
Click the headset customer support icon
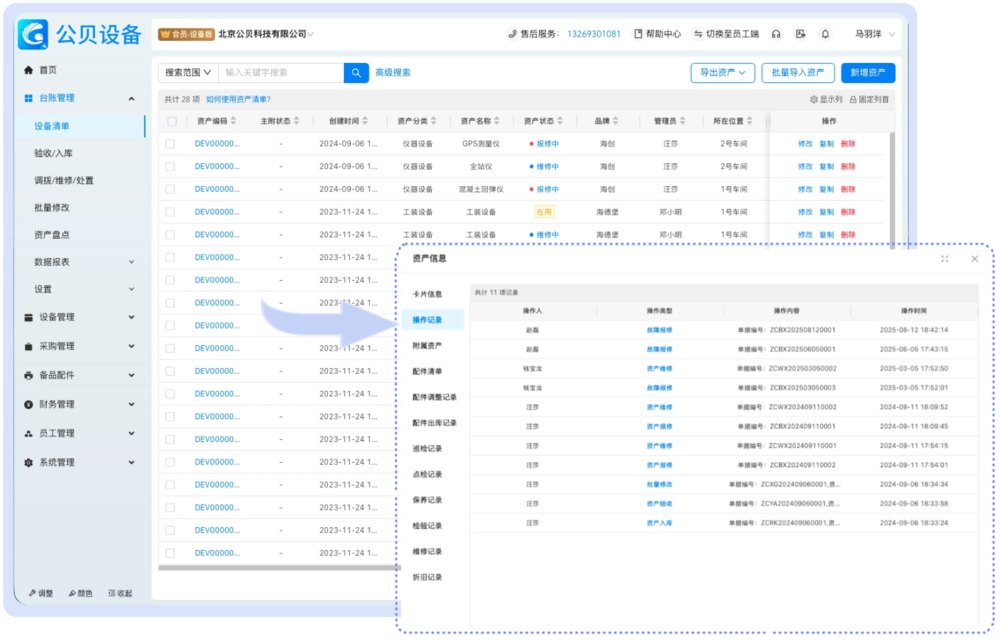coord(776,34)
